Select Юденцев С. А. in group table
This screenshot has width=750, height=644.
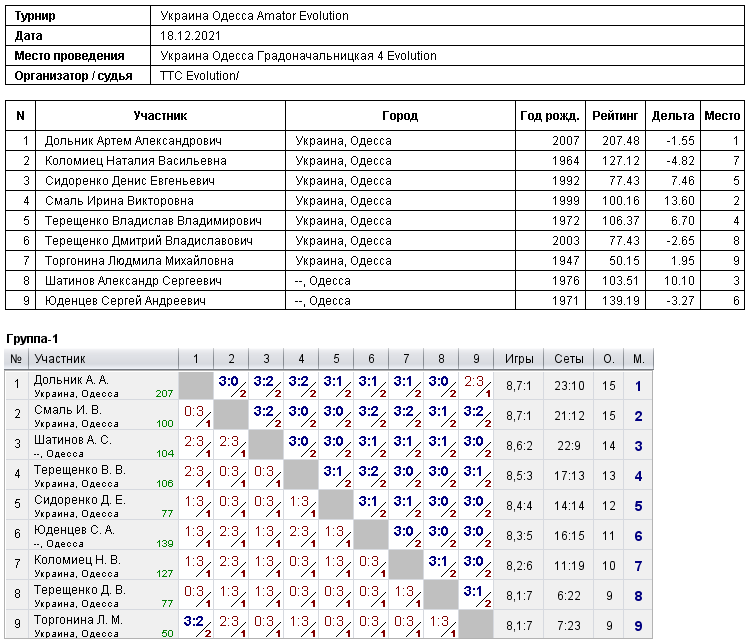tap(74, 530)
